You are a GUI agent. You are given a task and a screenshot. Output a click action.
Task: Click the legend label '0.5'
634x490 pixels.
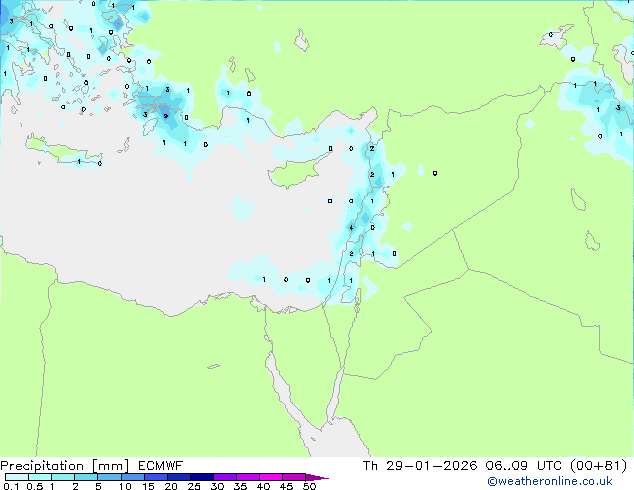coord(34,486)
